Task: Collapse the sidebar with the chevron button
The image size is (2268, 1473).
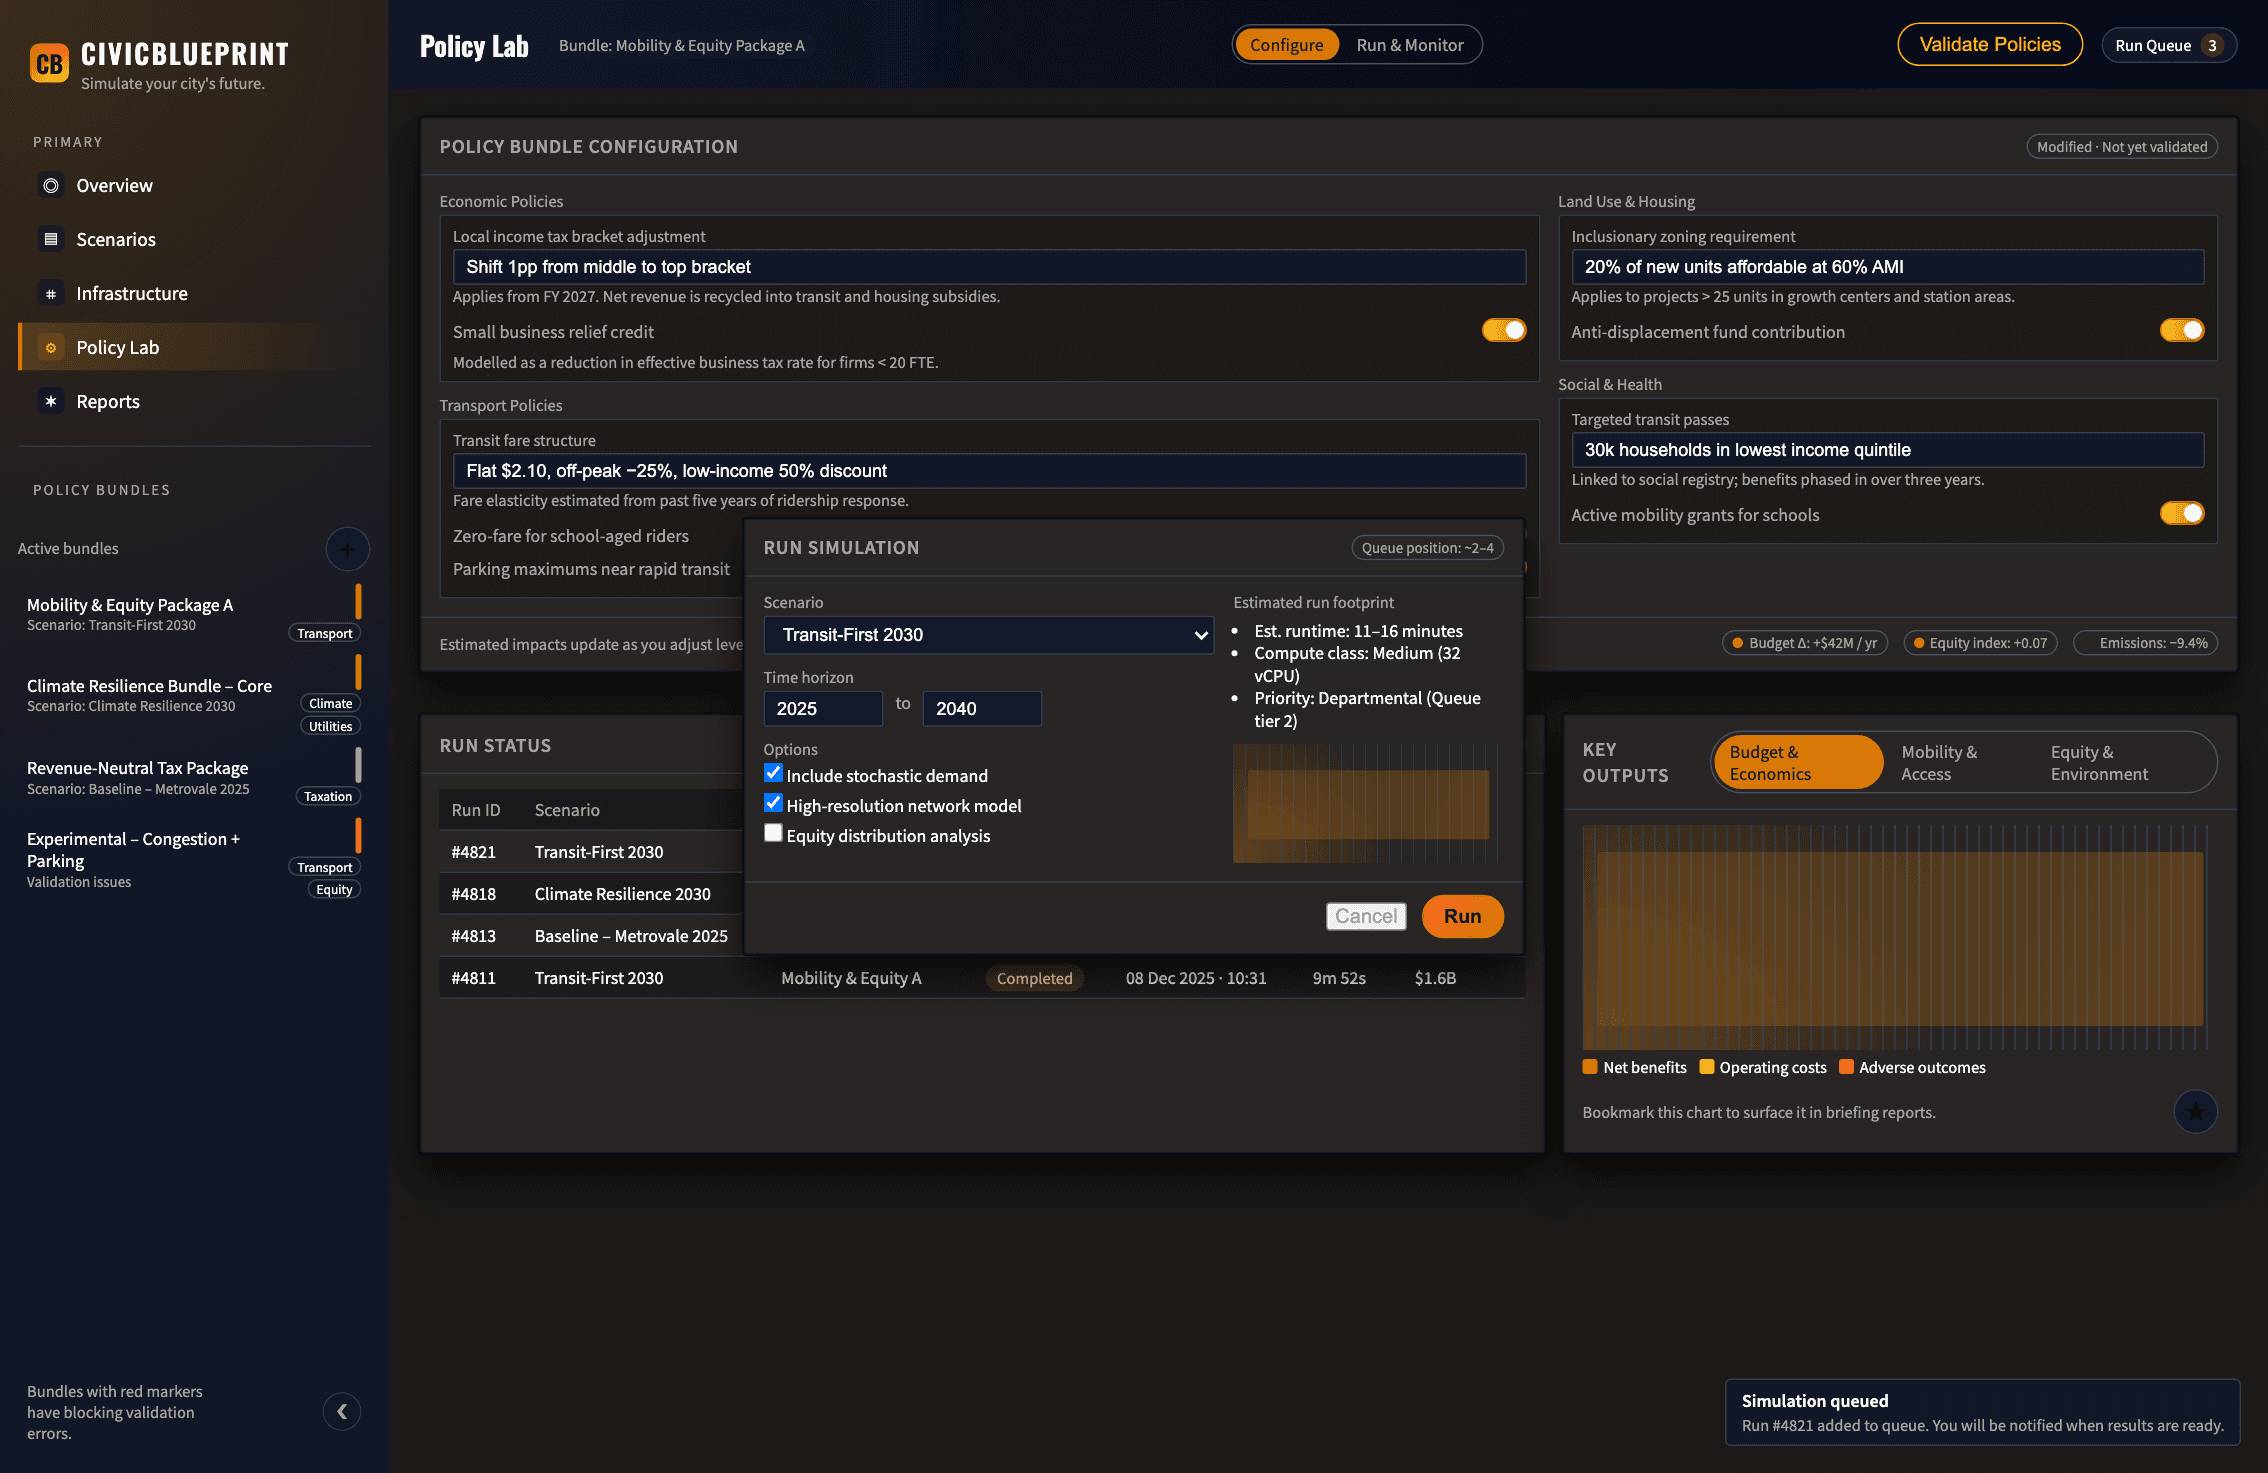Action: coord(342,1411)
